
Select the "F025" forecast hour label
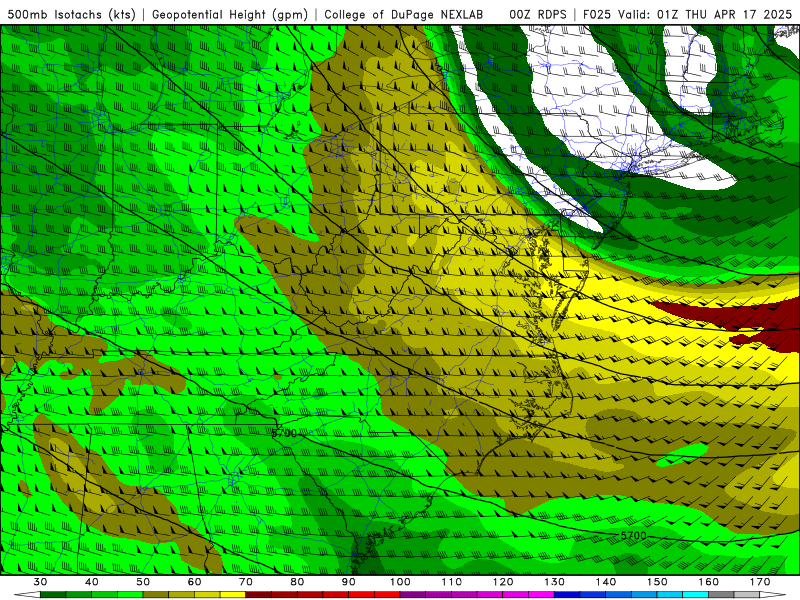pyautogui.click(x=597, y=14)
